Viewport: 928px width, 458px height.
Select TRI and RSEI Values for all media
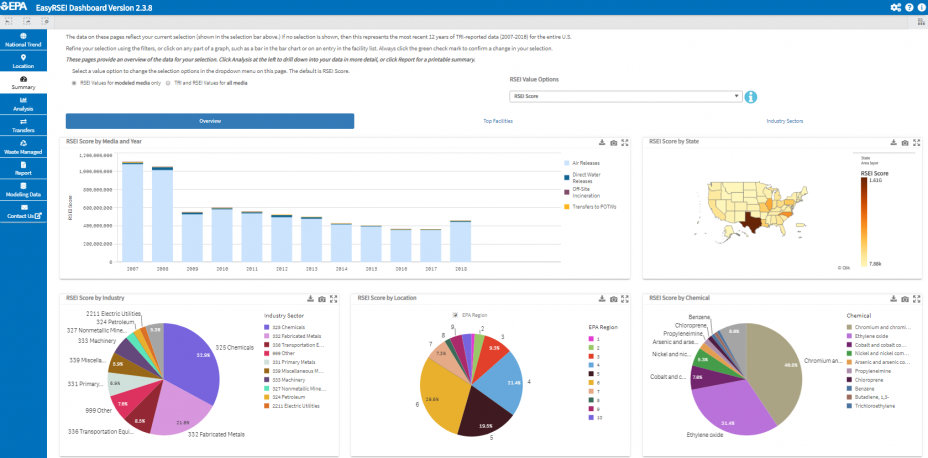(x=168, y=83)
